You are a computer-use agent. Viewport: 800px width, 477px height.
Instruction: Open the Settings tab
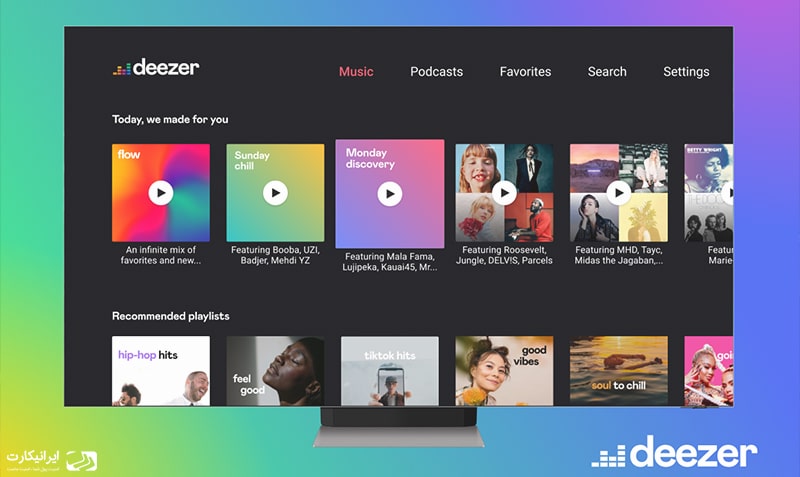click(686, 72)
